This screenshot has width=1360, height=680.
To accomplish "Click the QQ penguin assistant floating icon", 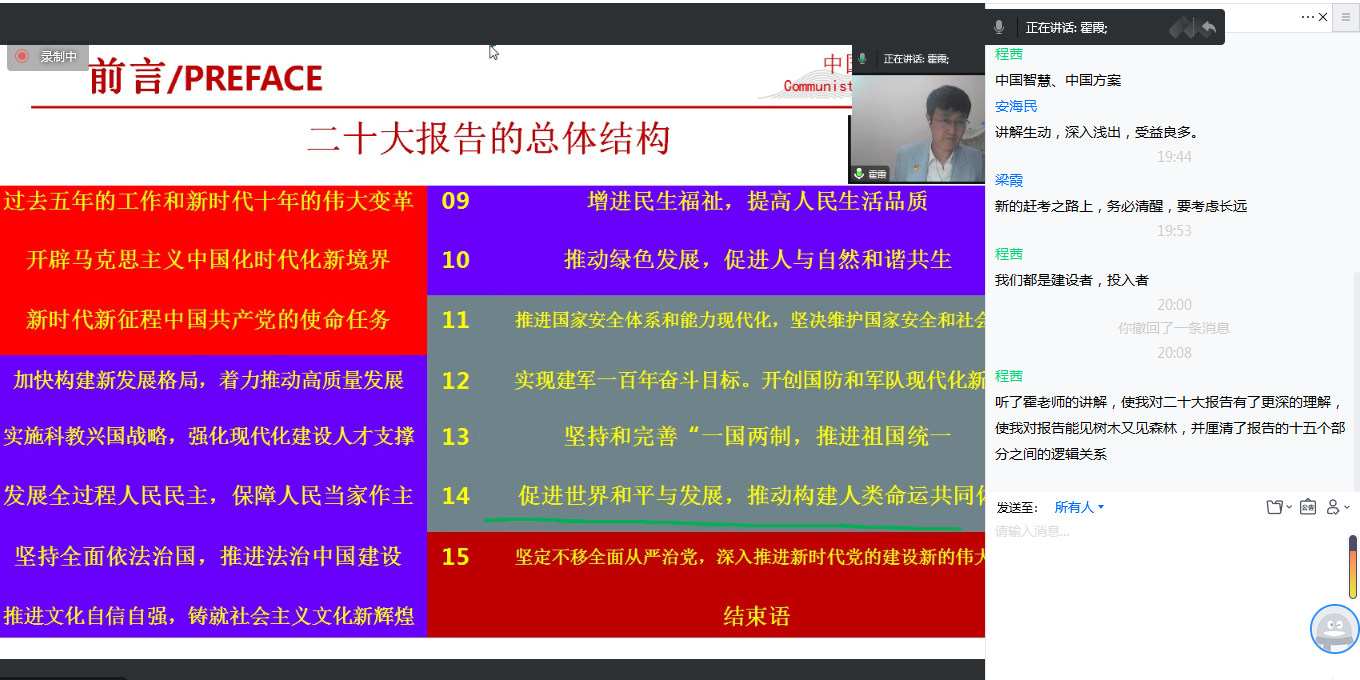I will [x=1335, y=629].
